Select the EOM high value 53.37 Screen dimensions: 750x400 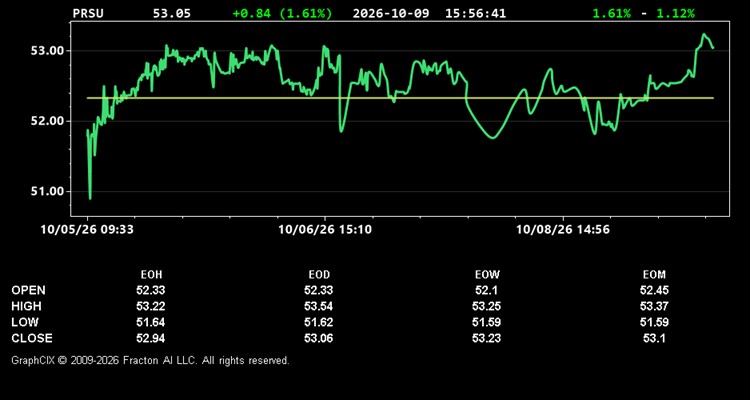click(x=654, y=306)
